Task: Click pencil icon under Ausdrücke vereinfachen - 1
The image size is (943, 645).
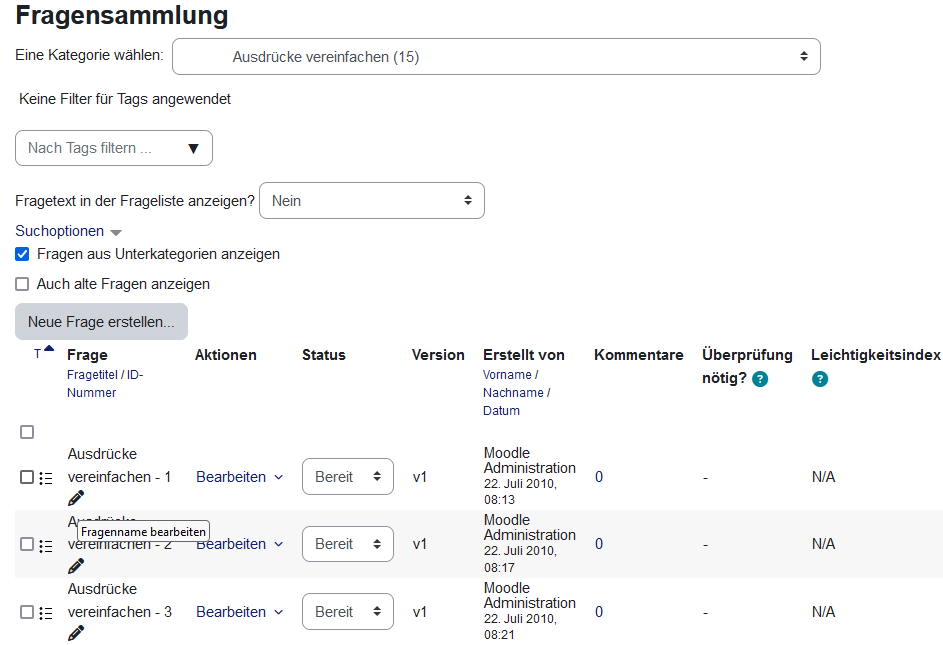Action: point(76,498)
